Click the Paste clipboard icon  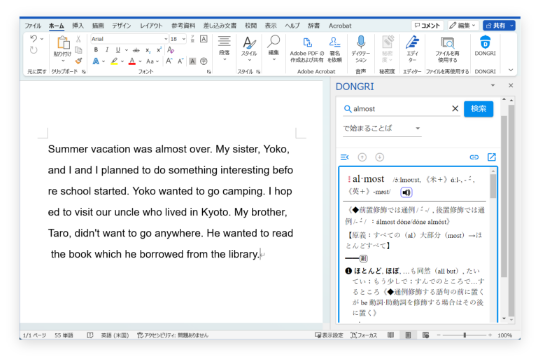click(x=63, y=43)
